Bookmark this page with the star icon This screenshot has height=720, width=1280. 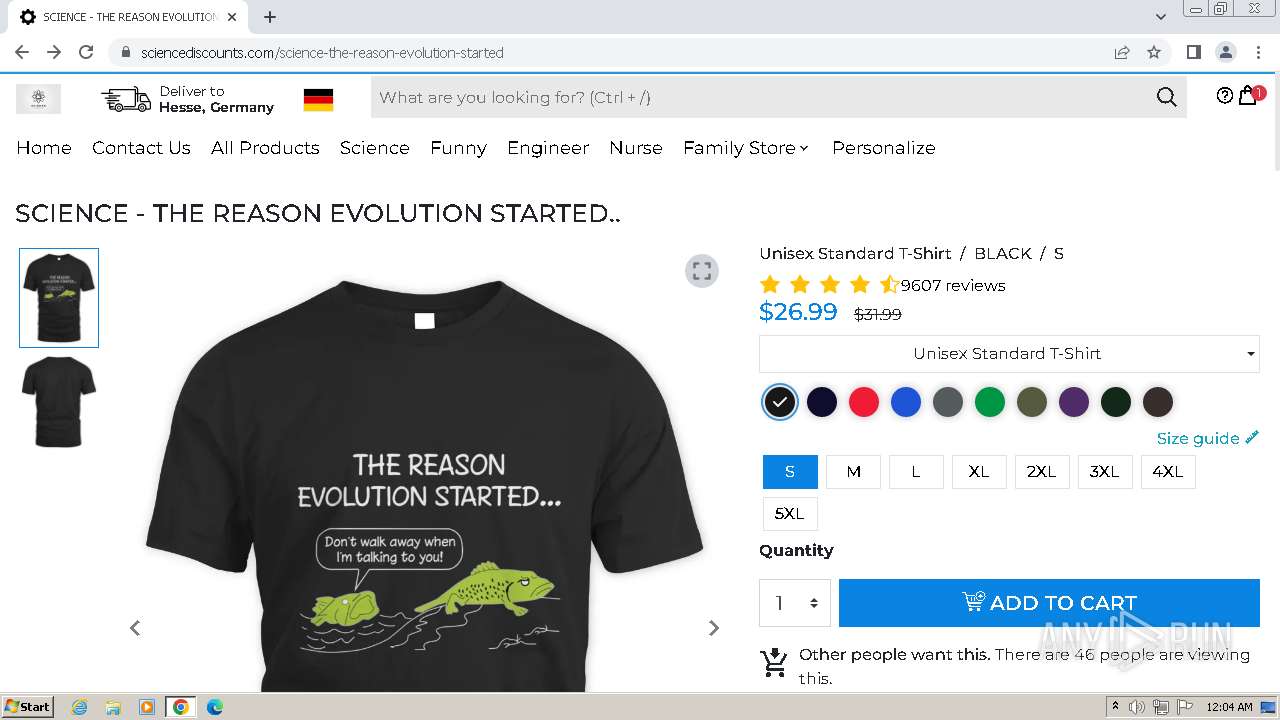pyautogui.click(x=1154, y=52)
